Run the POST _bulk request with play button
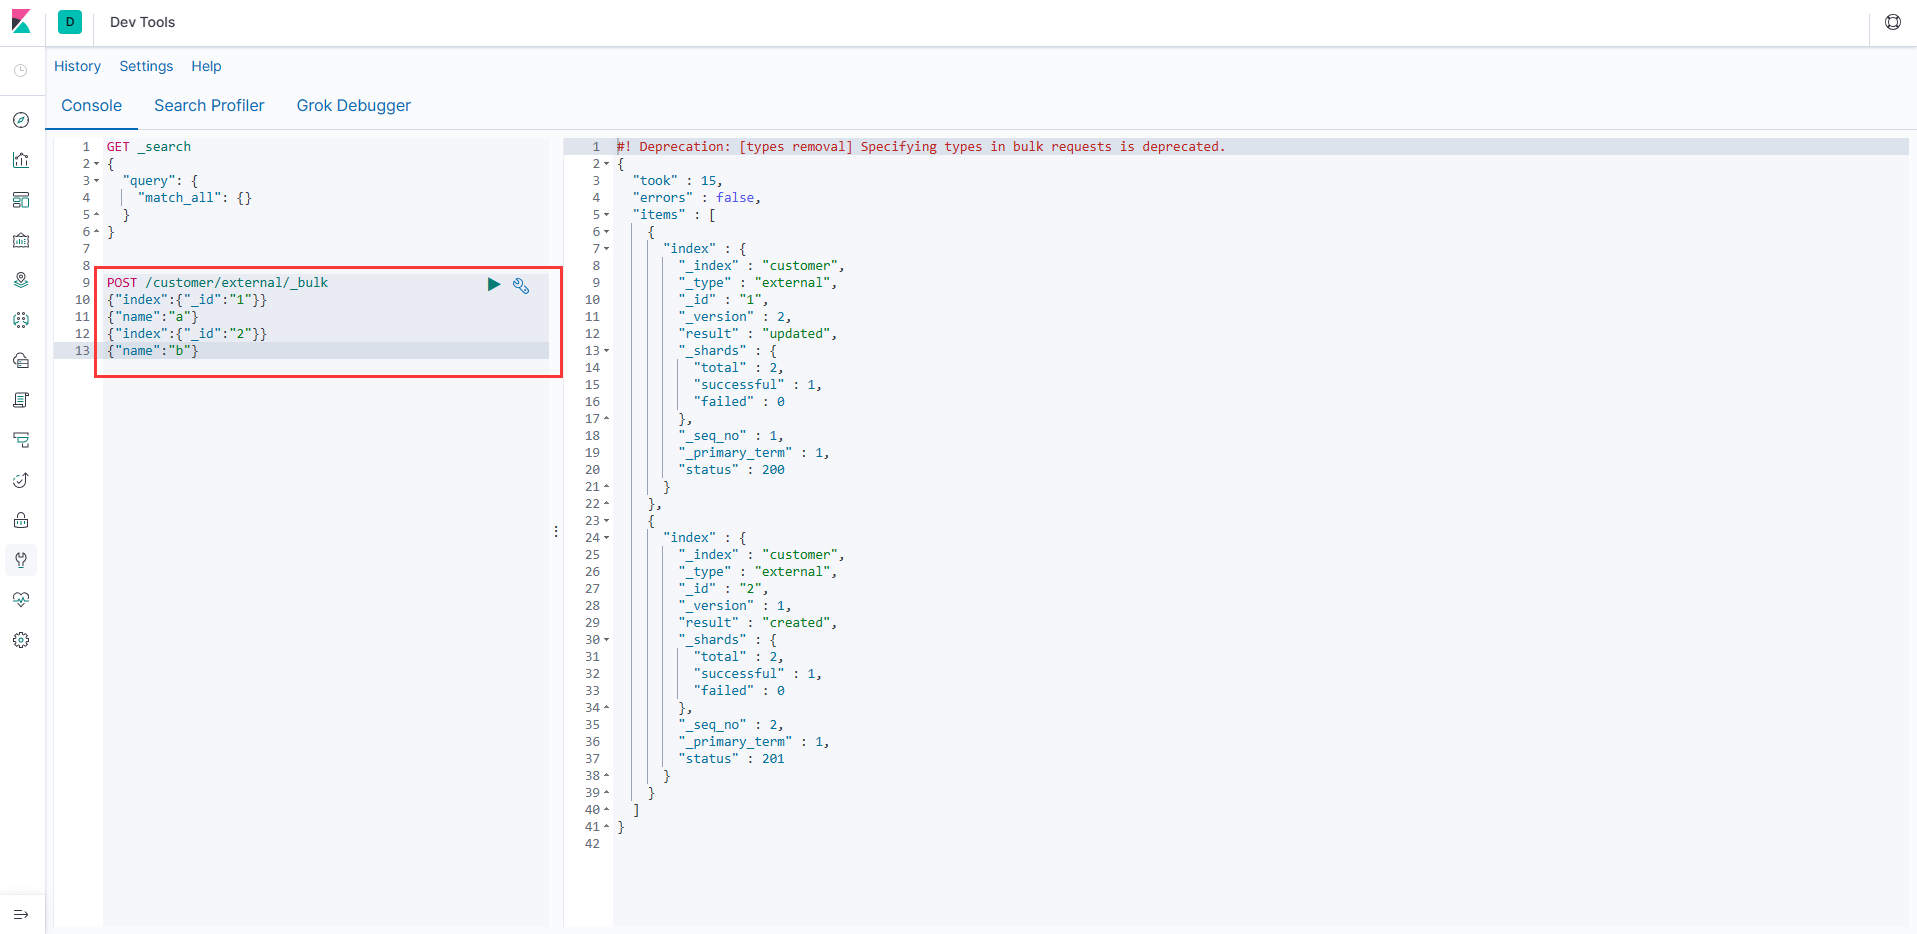Viewport: 1917px width, 934px height. click(494, 285)
